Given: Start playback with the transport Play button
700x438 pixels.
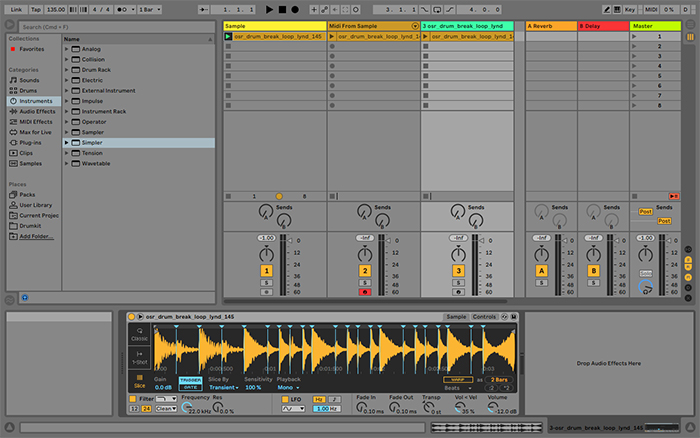Looking at the screenshot, I should coord(269,9).
